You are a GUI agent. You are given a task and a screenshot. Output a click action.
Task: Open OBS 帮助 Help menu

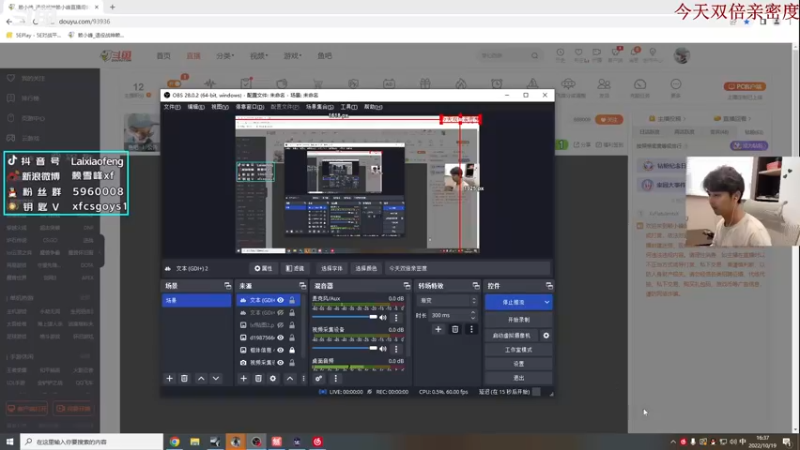373,107
